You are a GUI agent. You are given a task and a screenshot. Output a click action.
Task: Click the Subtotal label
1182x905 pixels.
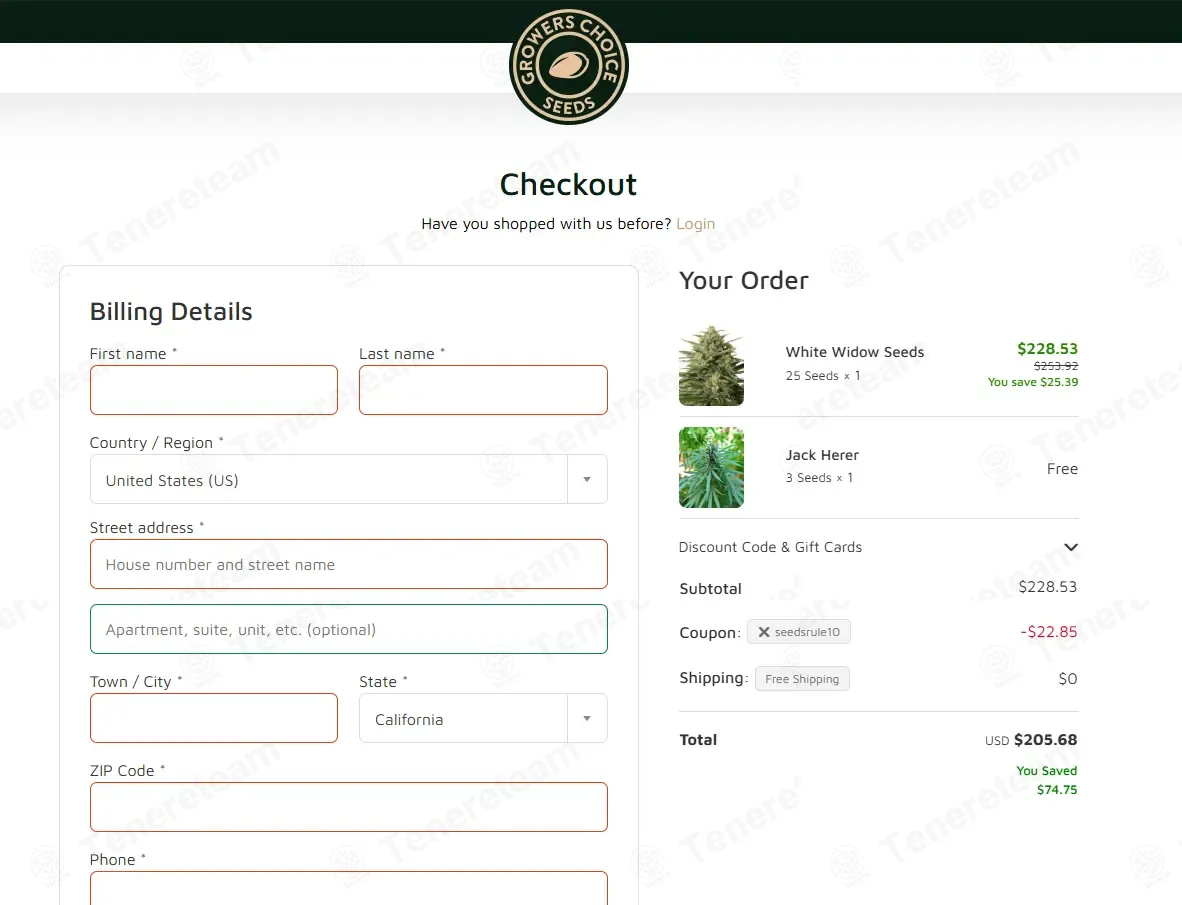tap(710, 589)
